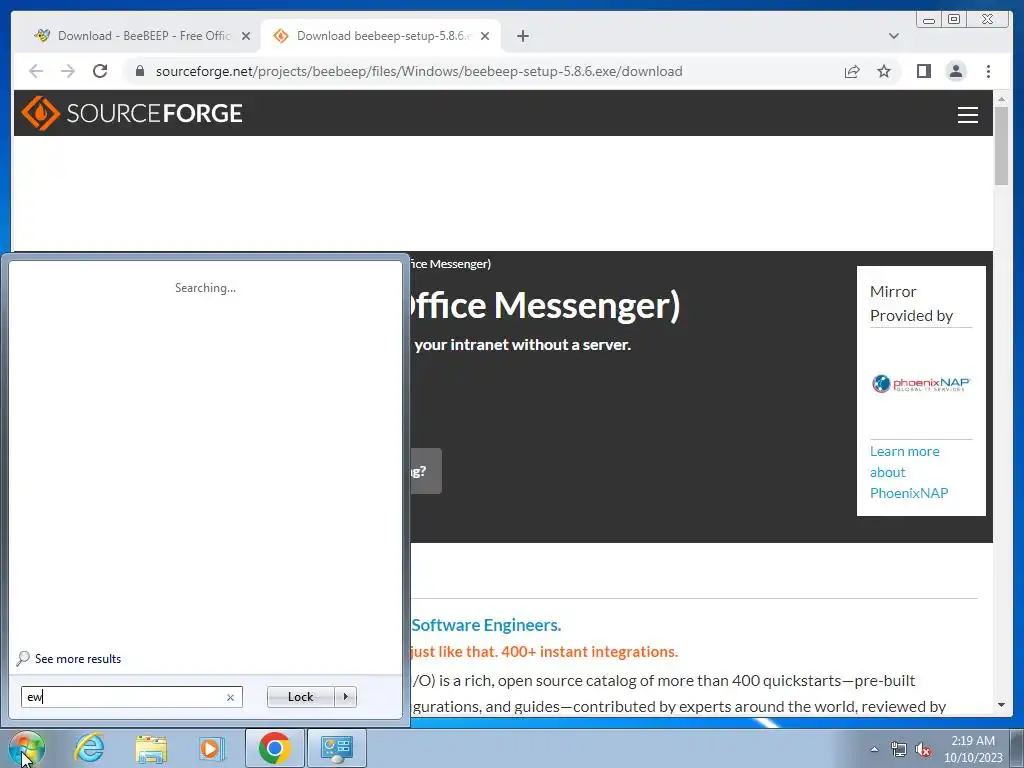1024x768 pixels.
Task: Click the Lock button in Start menu
Action: tap(300, 697)
